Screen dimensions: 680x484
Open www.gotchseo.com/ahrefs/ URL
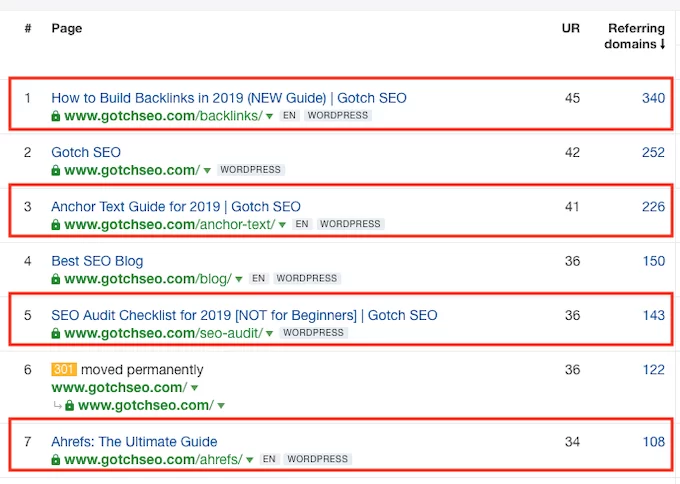pyautogui.click(x=153, y=459)
